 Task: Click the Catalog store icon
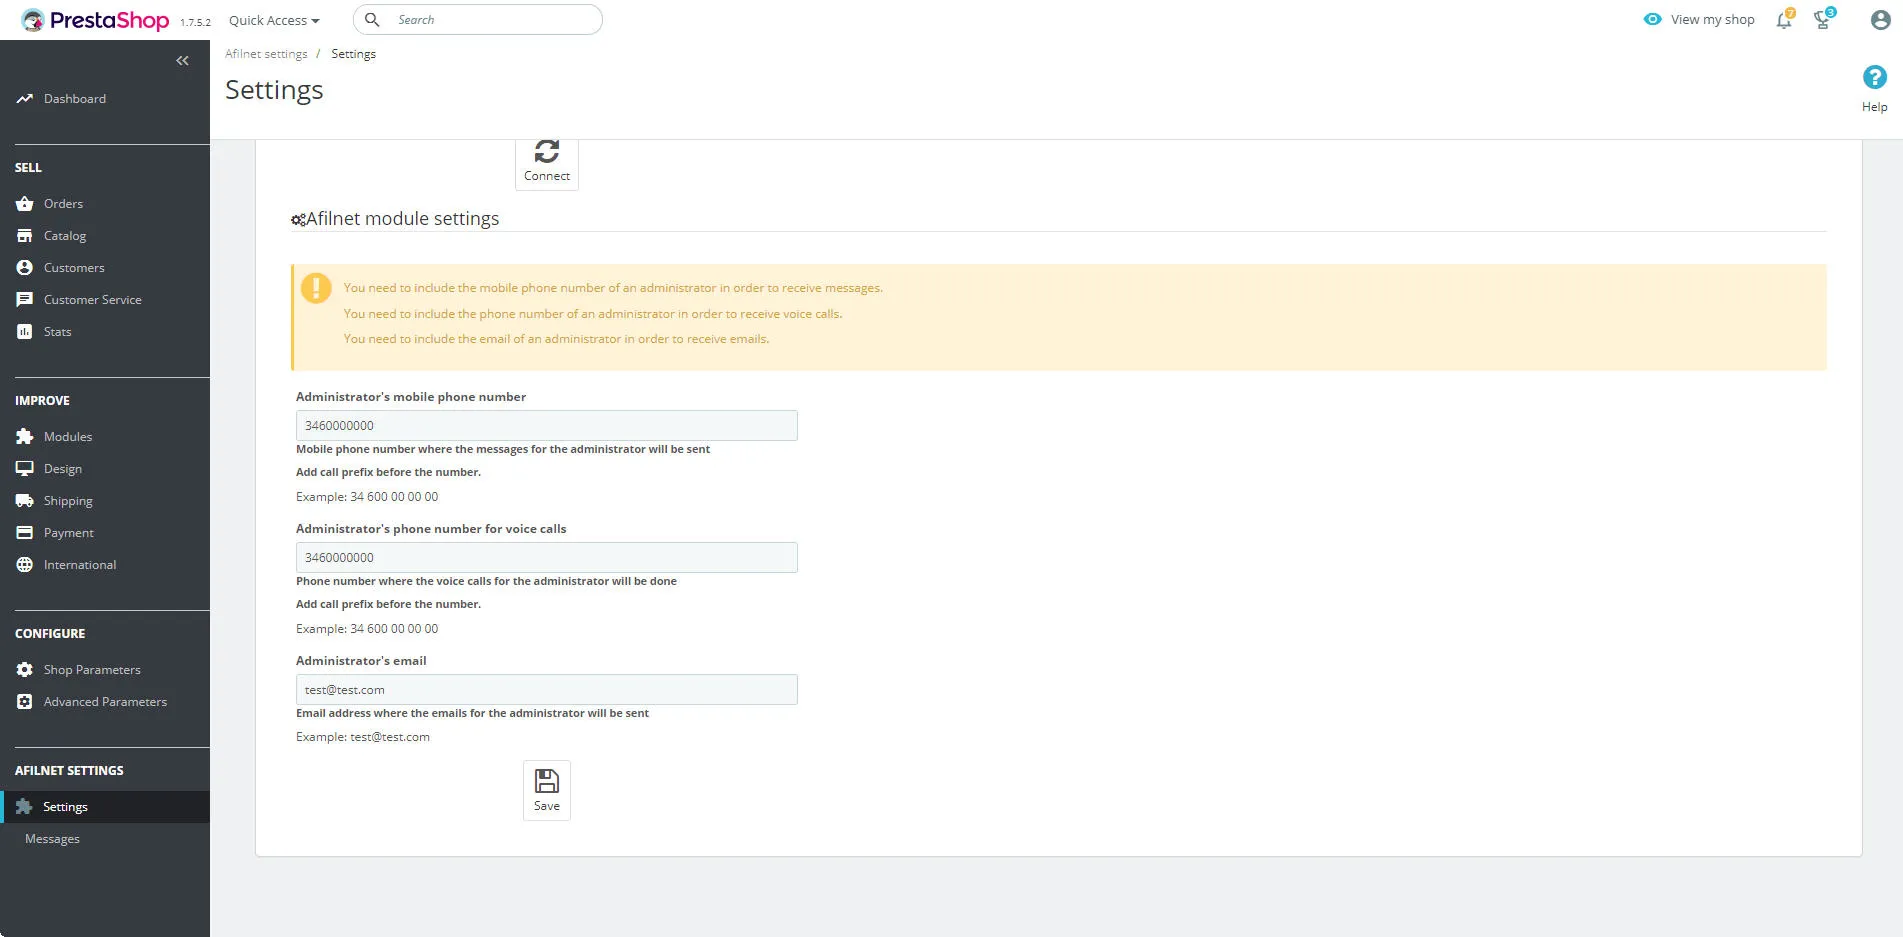[25, 236]
